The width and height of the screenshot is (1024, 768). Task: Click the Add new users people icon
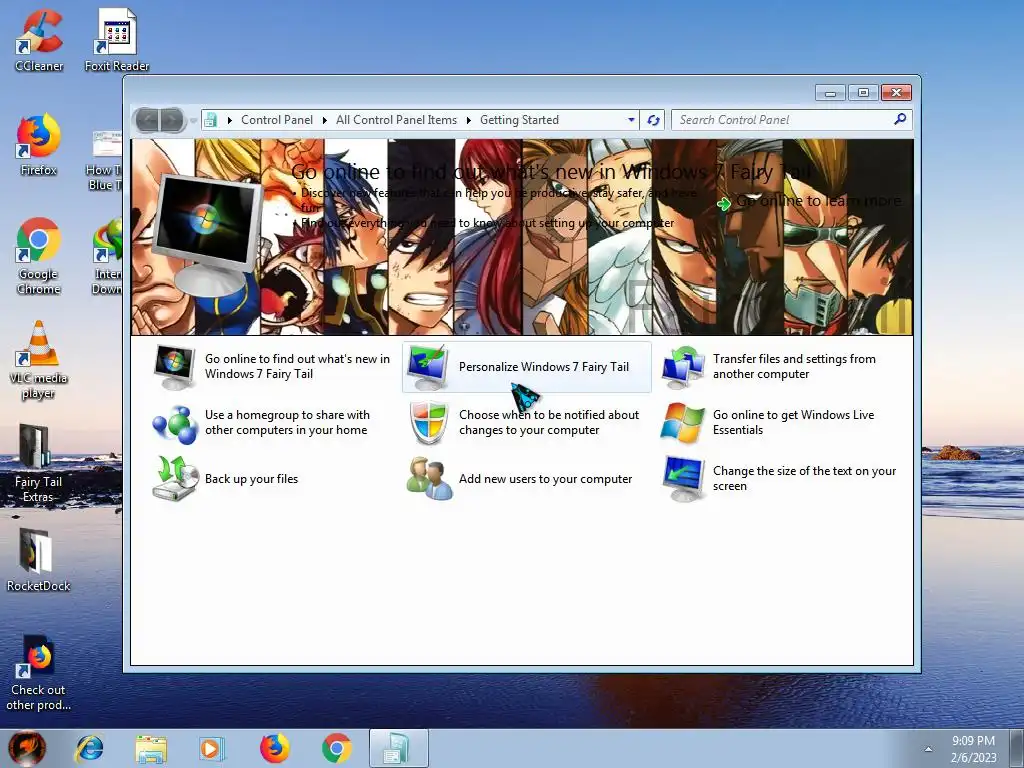[429, 479]
